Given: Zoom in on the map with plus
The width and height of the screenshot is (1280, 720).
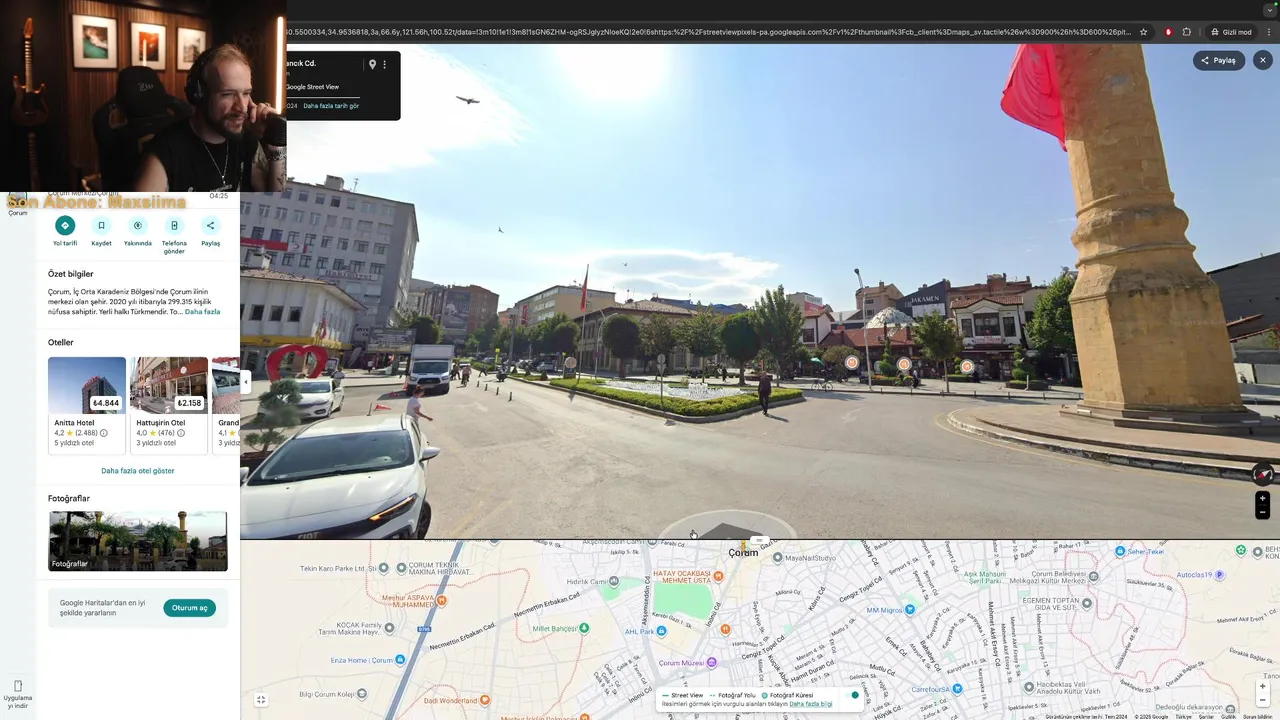Looking at the screenshot, I should pos(1263,687).
